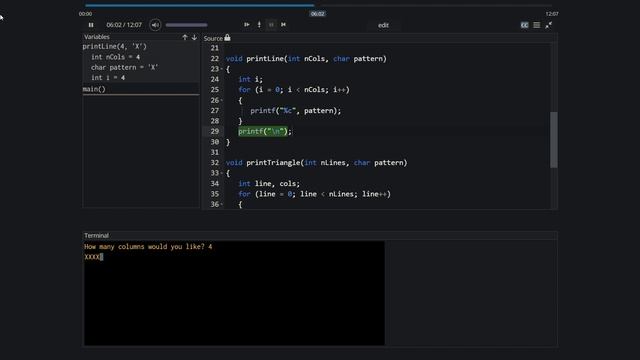Click the greyed-out pause step icon
Screen dimensions: 640x360
[271, 25]
